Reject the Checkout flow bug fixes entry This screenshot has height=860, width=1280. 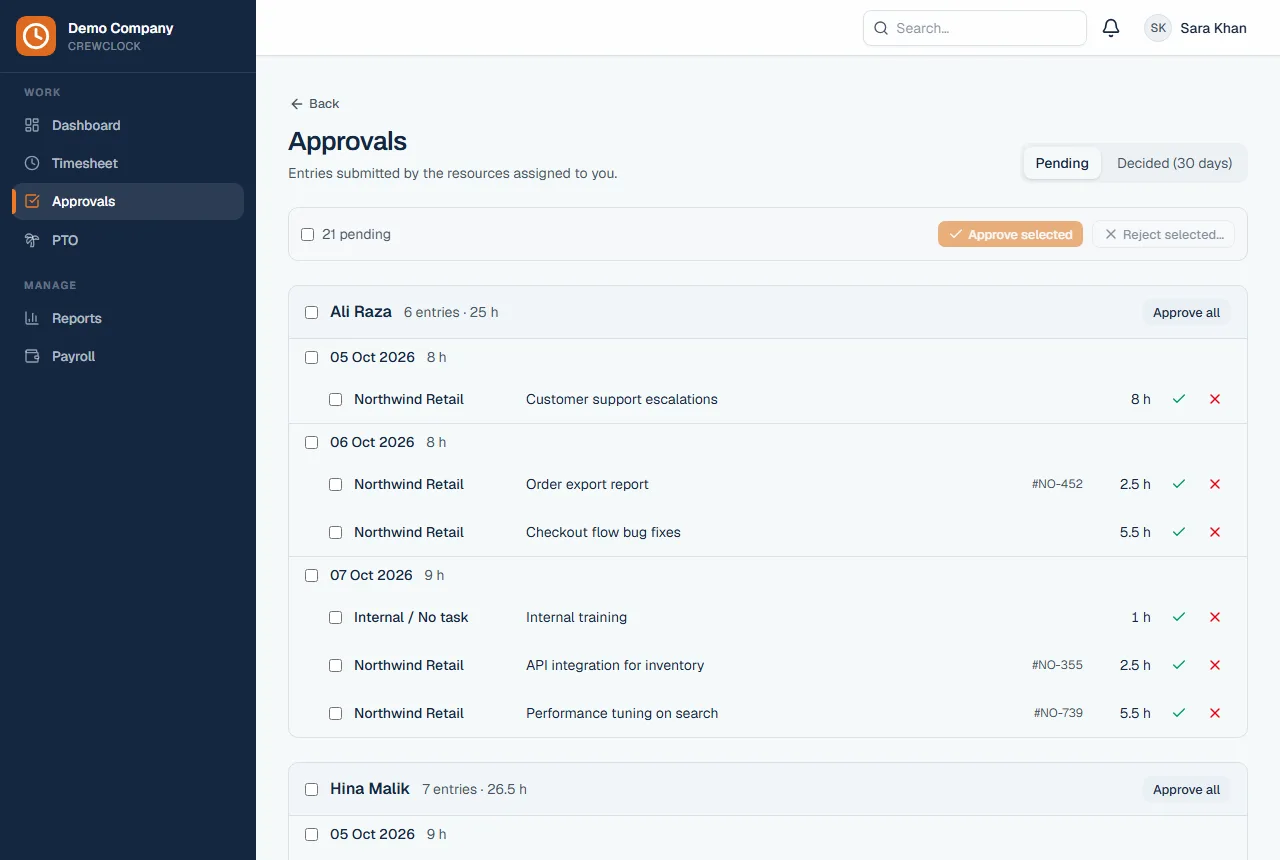pos(1215,532)
